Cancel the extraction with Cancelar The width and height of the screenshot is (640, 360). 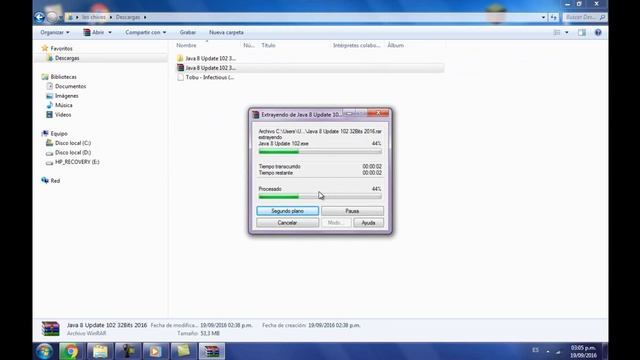pyautogui.click(x=287, y=223)
